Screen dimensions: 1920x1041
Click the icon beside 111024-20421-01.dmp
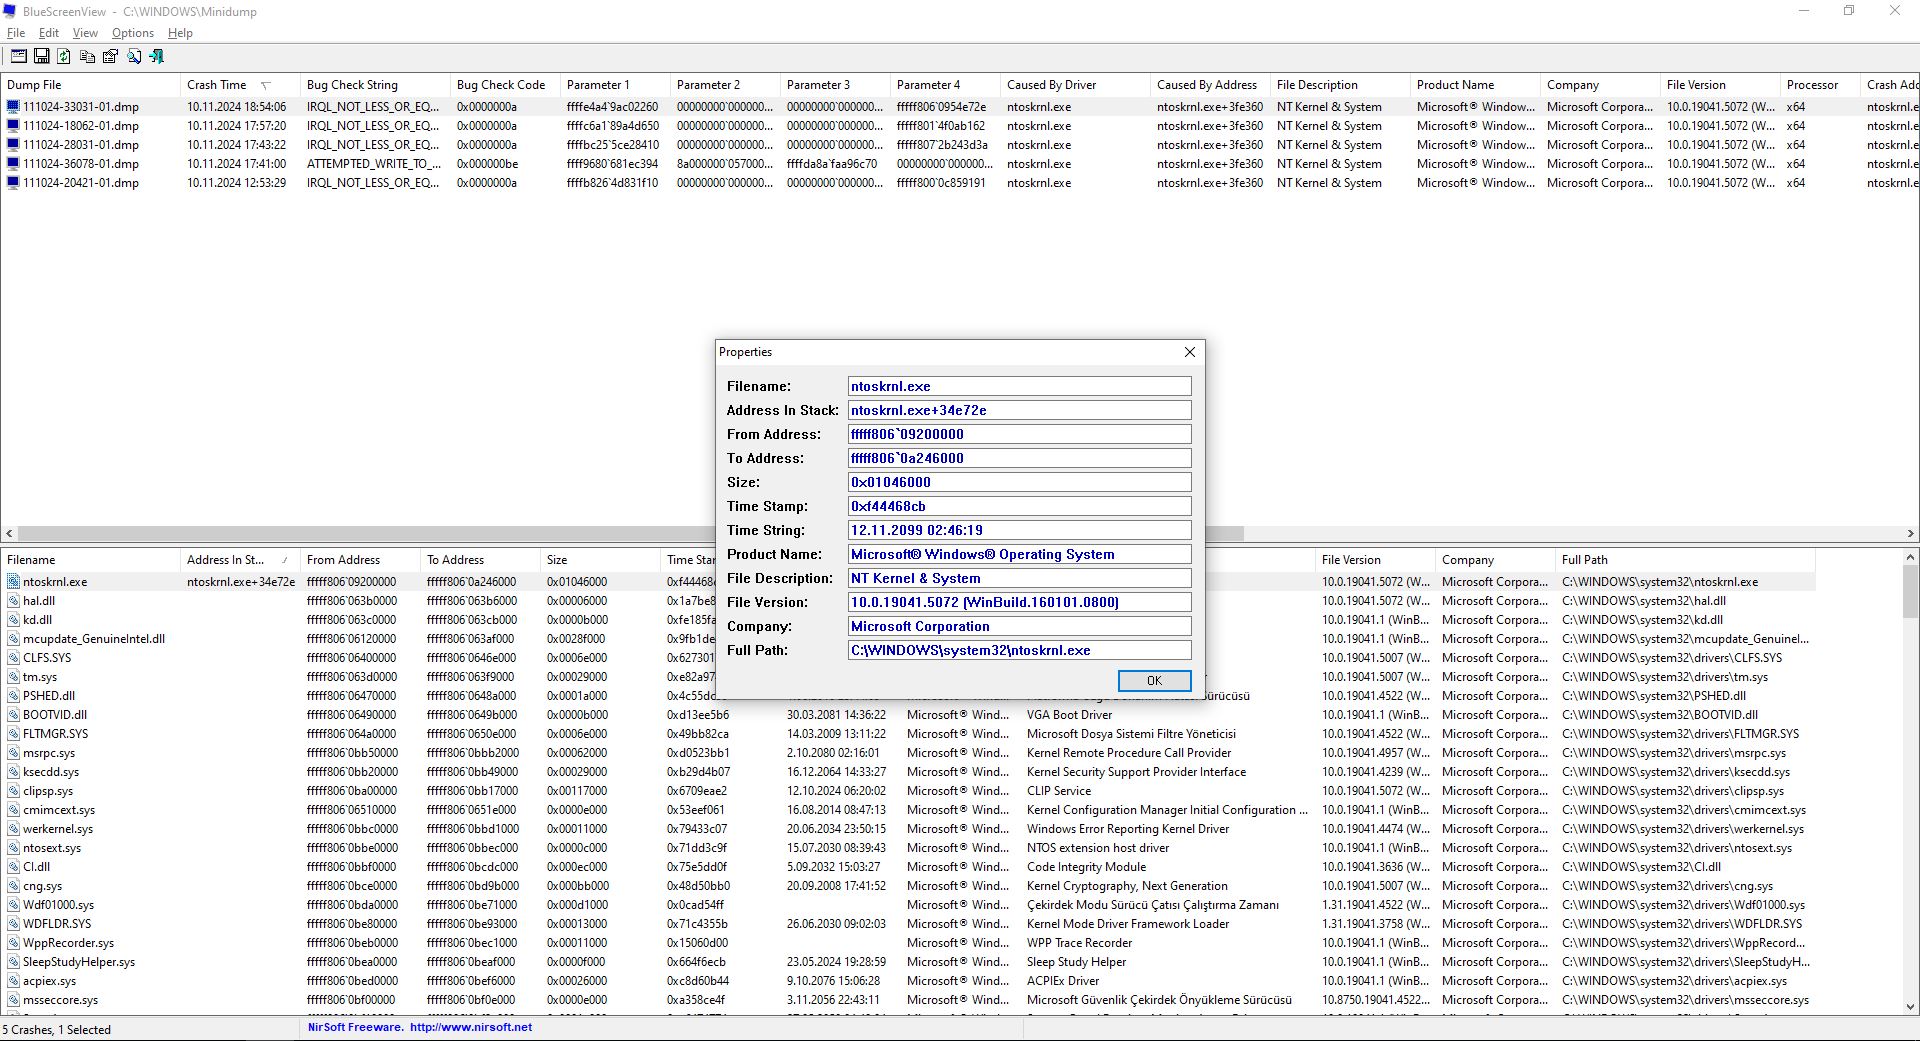pos(13,183)
